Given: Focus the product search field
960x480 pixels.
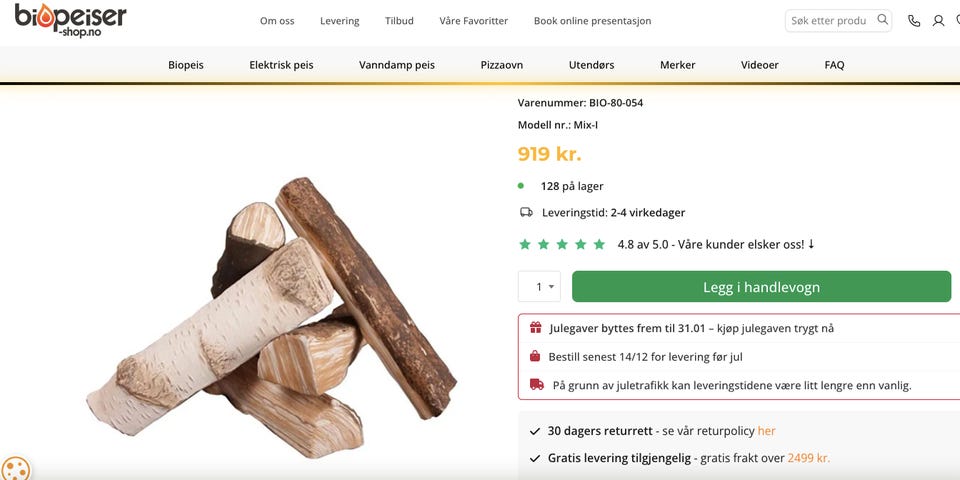Looking at the screenshot, I should (829, 21).
